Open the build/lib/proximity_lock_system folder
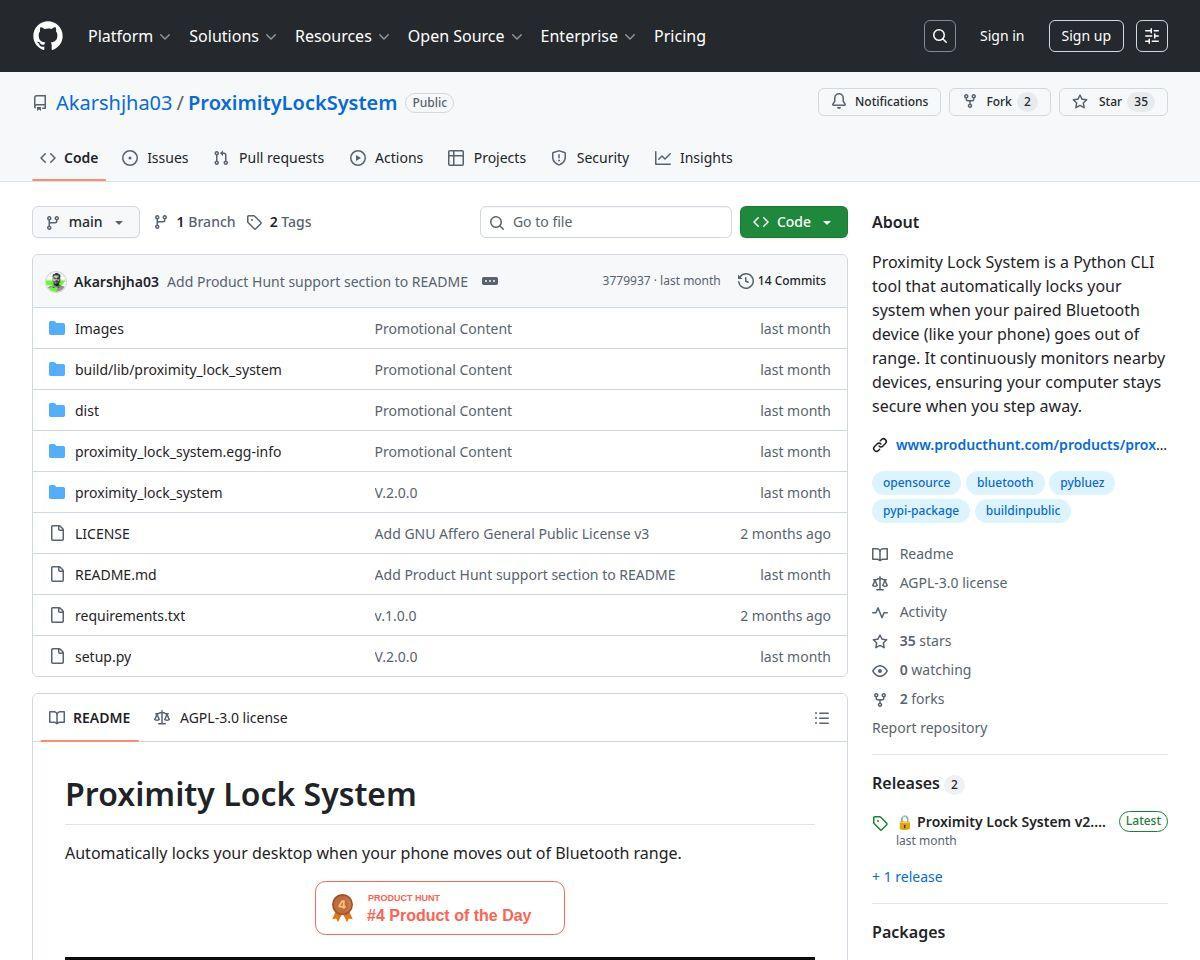The height and width of the screenshot is (960, 1200). coord(178,370)
